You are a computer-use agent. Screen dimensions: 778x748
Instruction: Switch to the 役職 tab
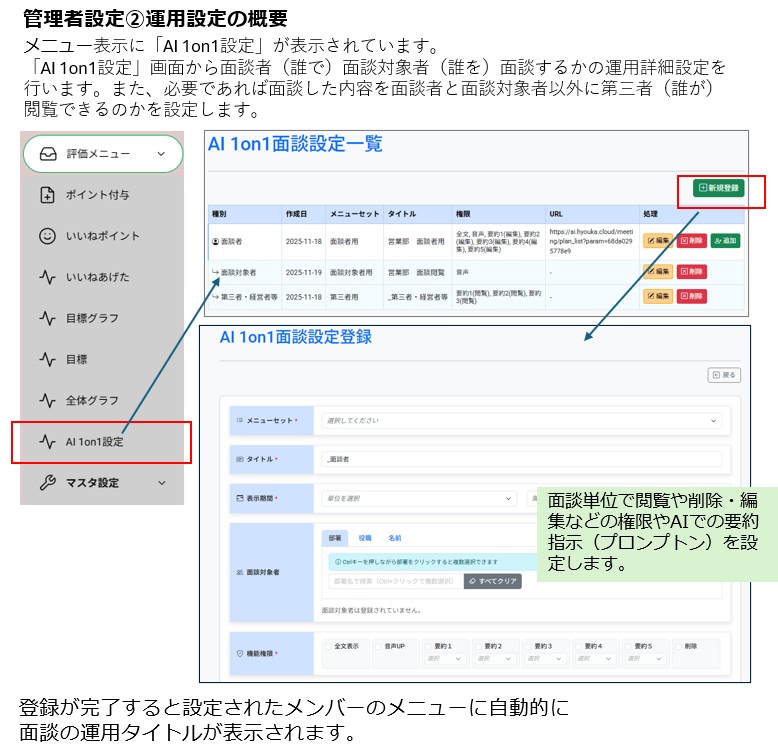click(x=365, y=537)
